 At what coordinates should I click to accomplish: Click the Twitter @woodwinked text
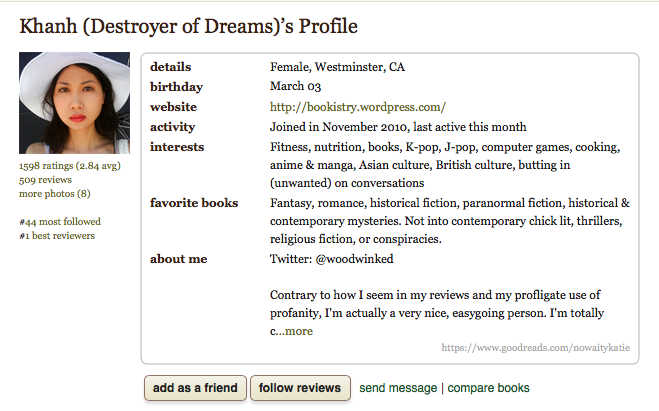[x=332, y=259]
